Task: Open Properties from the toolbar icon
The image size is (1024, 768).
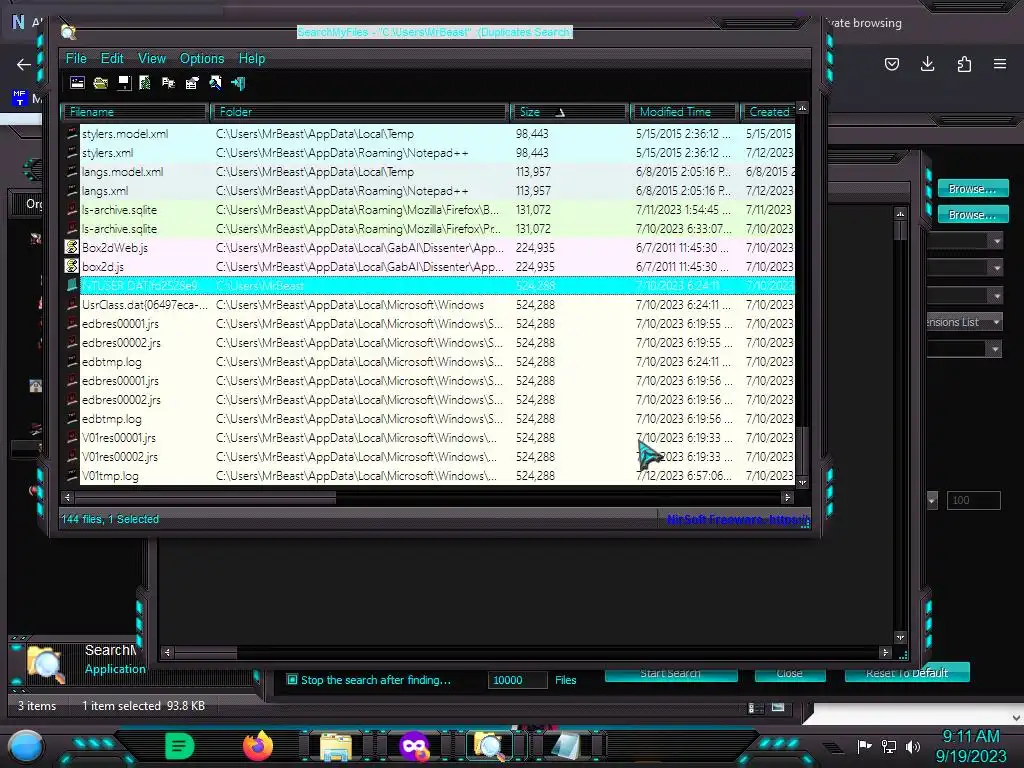Action: (x=192, y=83)
